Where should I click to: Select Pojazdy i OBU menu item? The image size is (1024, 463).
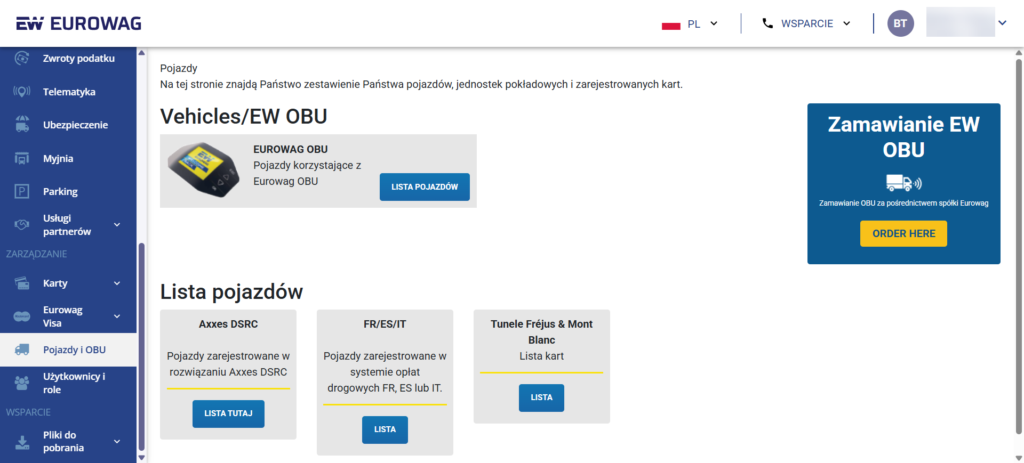tap(68, 349)
